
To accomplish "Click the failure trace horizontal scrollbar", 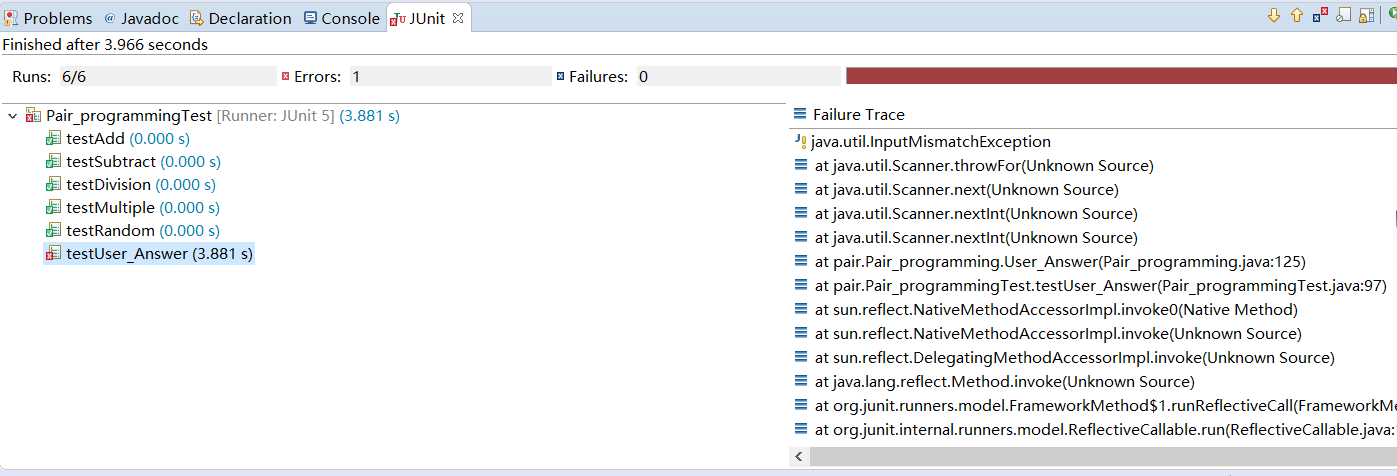I will click(1100, 457).
